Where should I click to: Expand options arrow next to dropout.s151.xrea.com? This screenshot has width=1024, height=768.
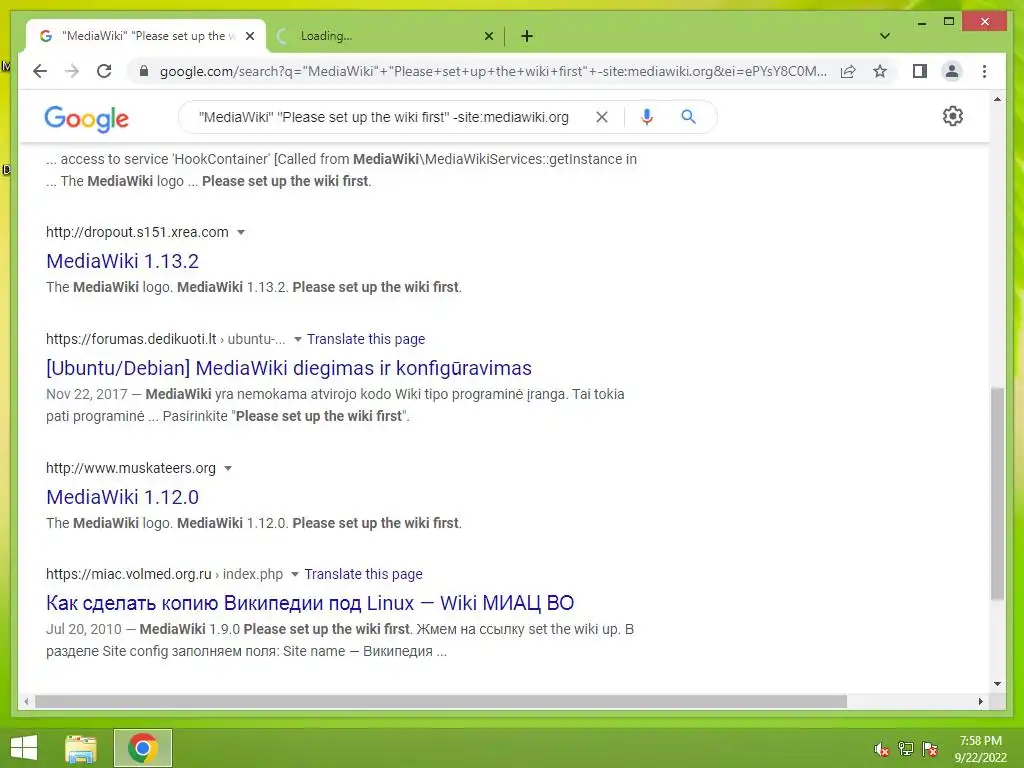coord(240,232)
